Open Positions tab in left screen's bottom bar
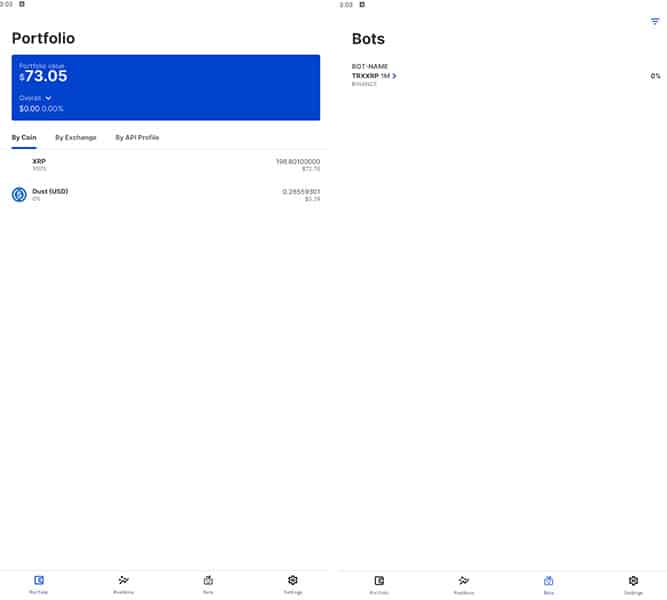The width and height of the screenshot is (667, 600). tap(123, 584)
